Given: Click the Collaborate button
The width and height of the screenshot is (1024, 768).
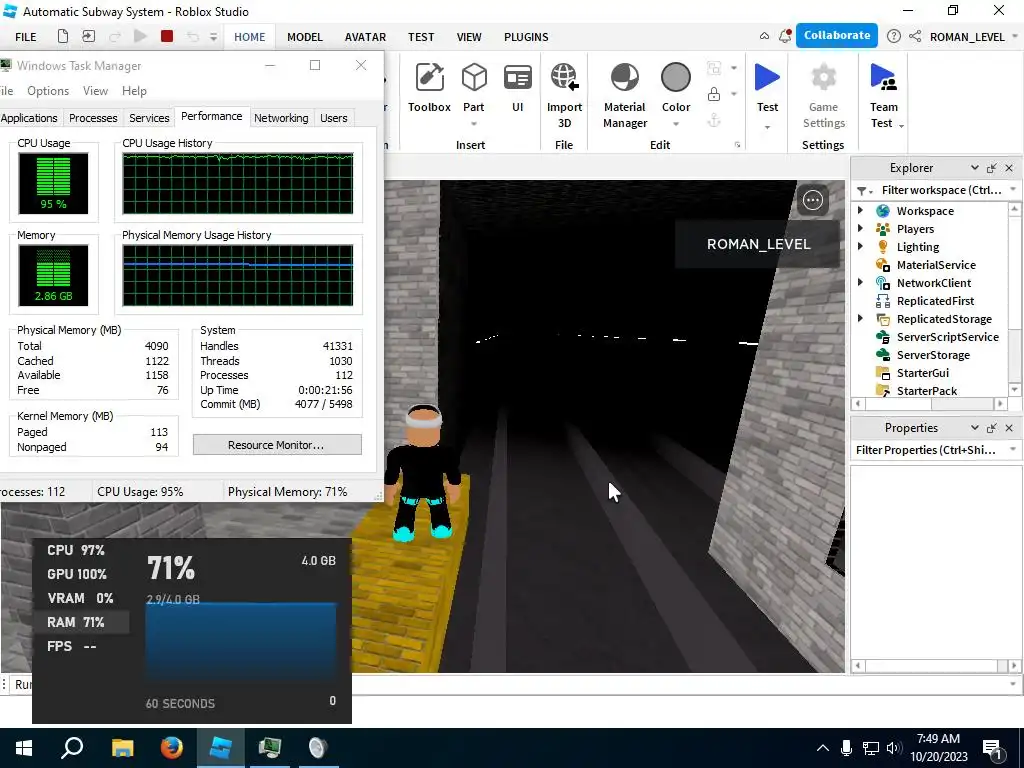Looking at the screenshot, I should click(x=837, y=35).
